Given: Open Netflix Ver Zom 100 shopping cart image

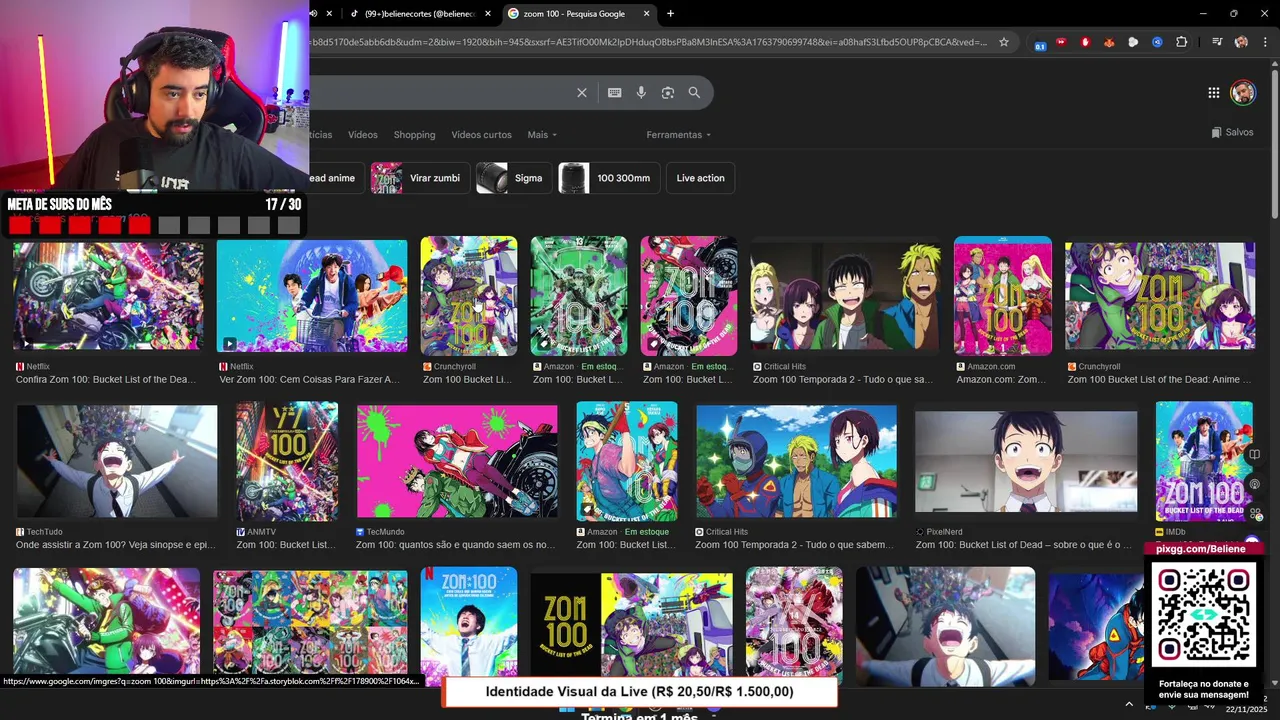Looking at the screenshot, I should tap(312, 296).
